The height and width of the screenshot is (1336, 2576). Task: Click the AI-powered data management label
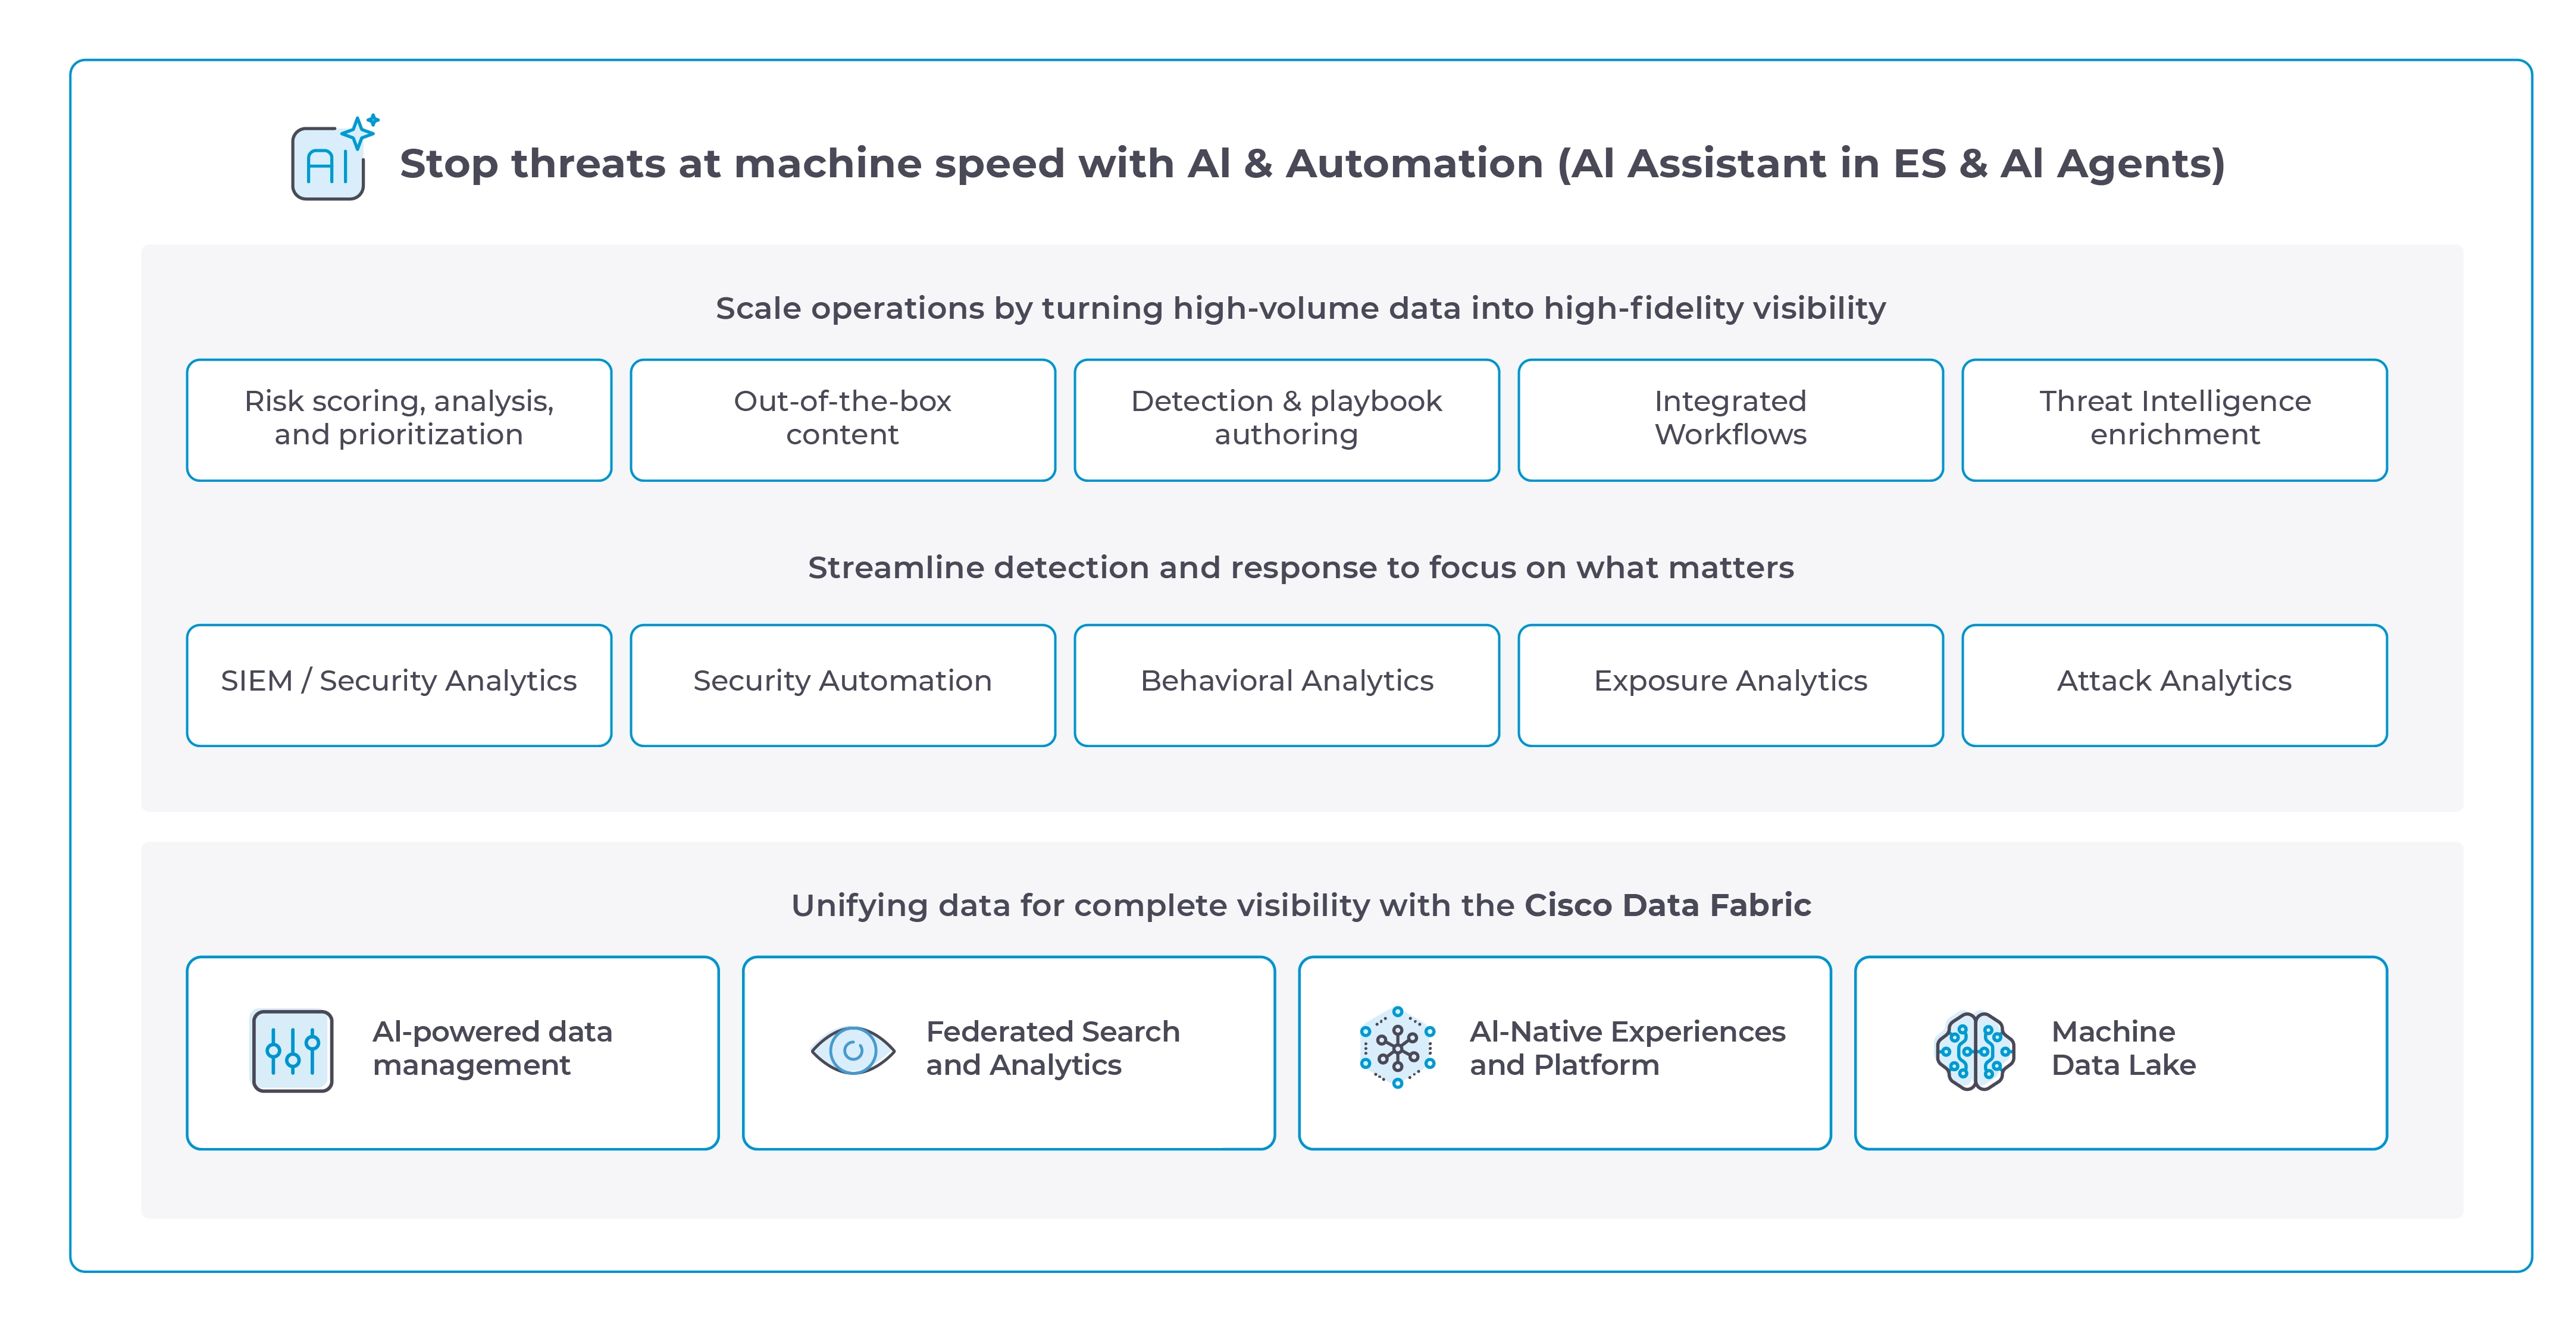[492, 1048]
